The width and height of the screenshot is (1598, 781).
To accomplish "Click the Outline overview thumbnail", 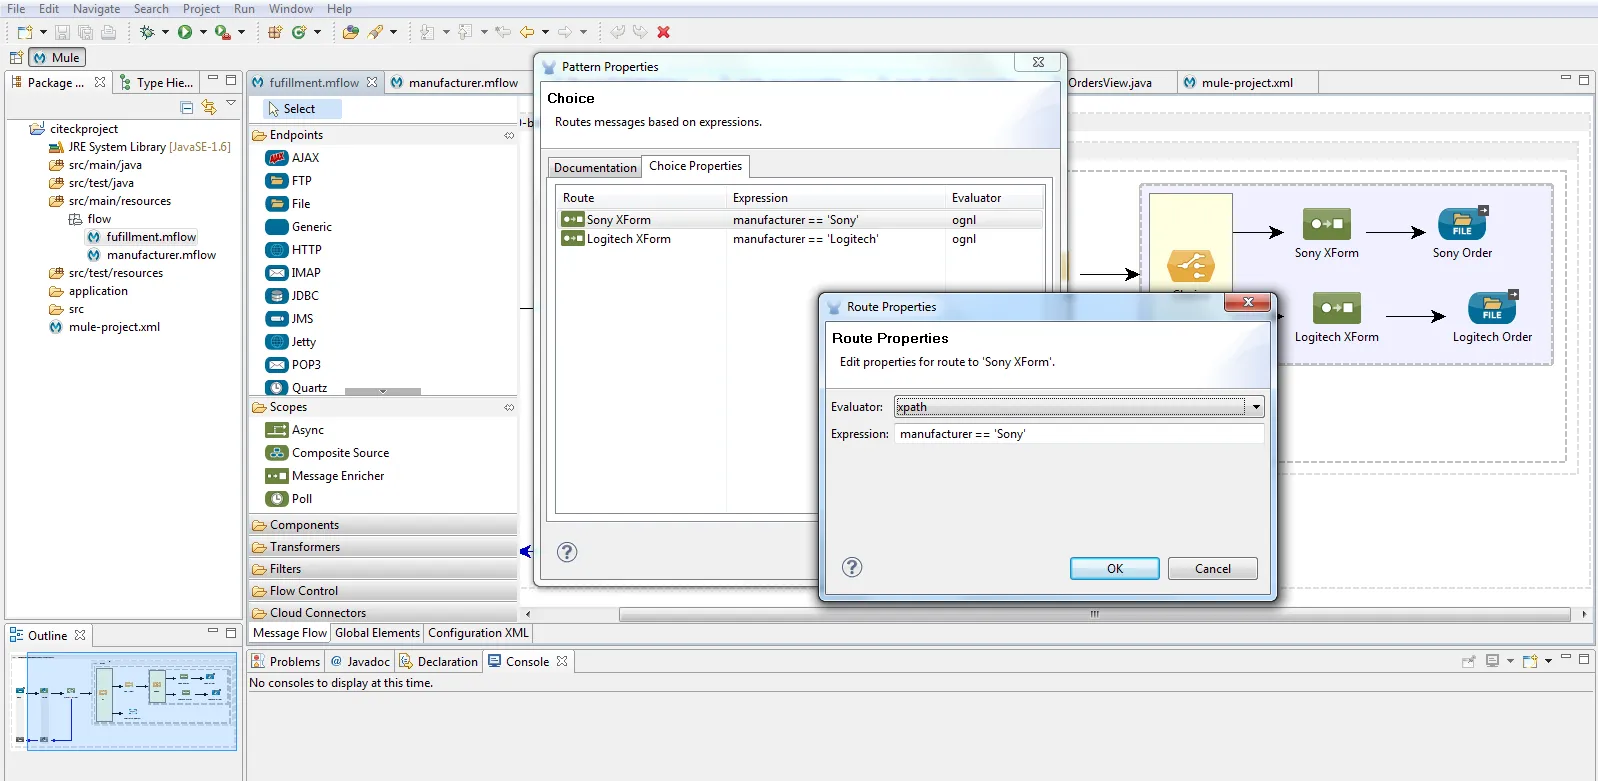I will pos(124,700).
